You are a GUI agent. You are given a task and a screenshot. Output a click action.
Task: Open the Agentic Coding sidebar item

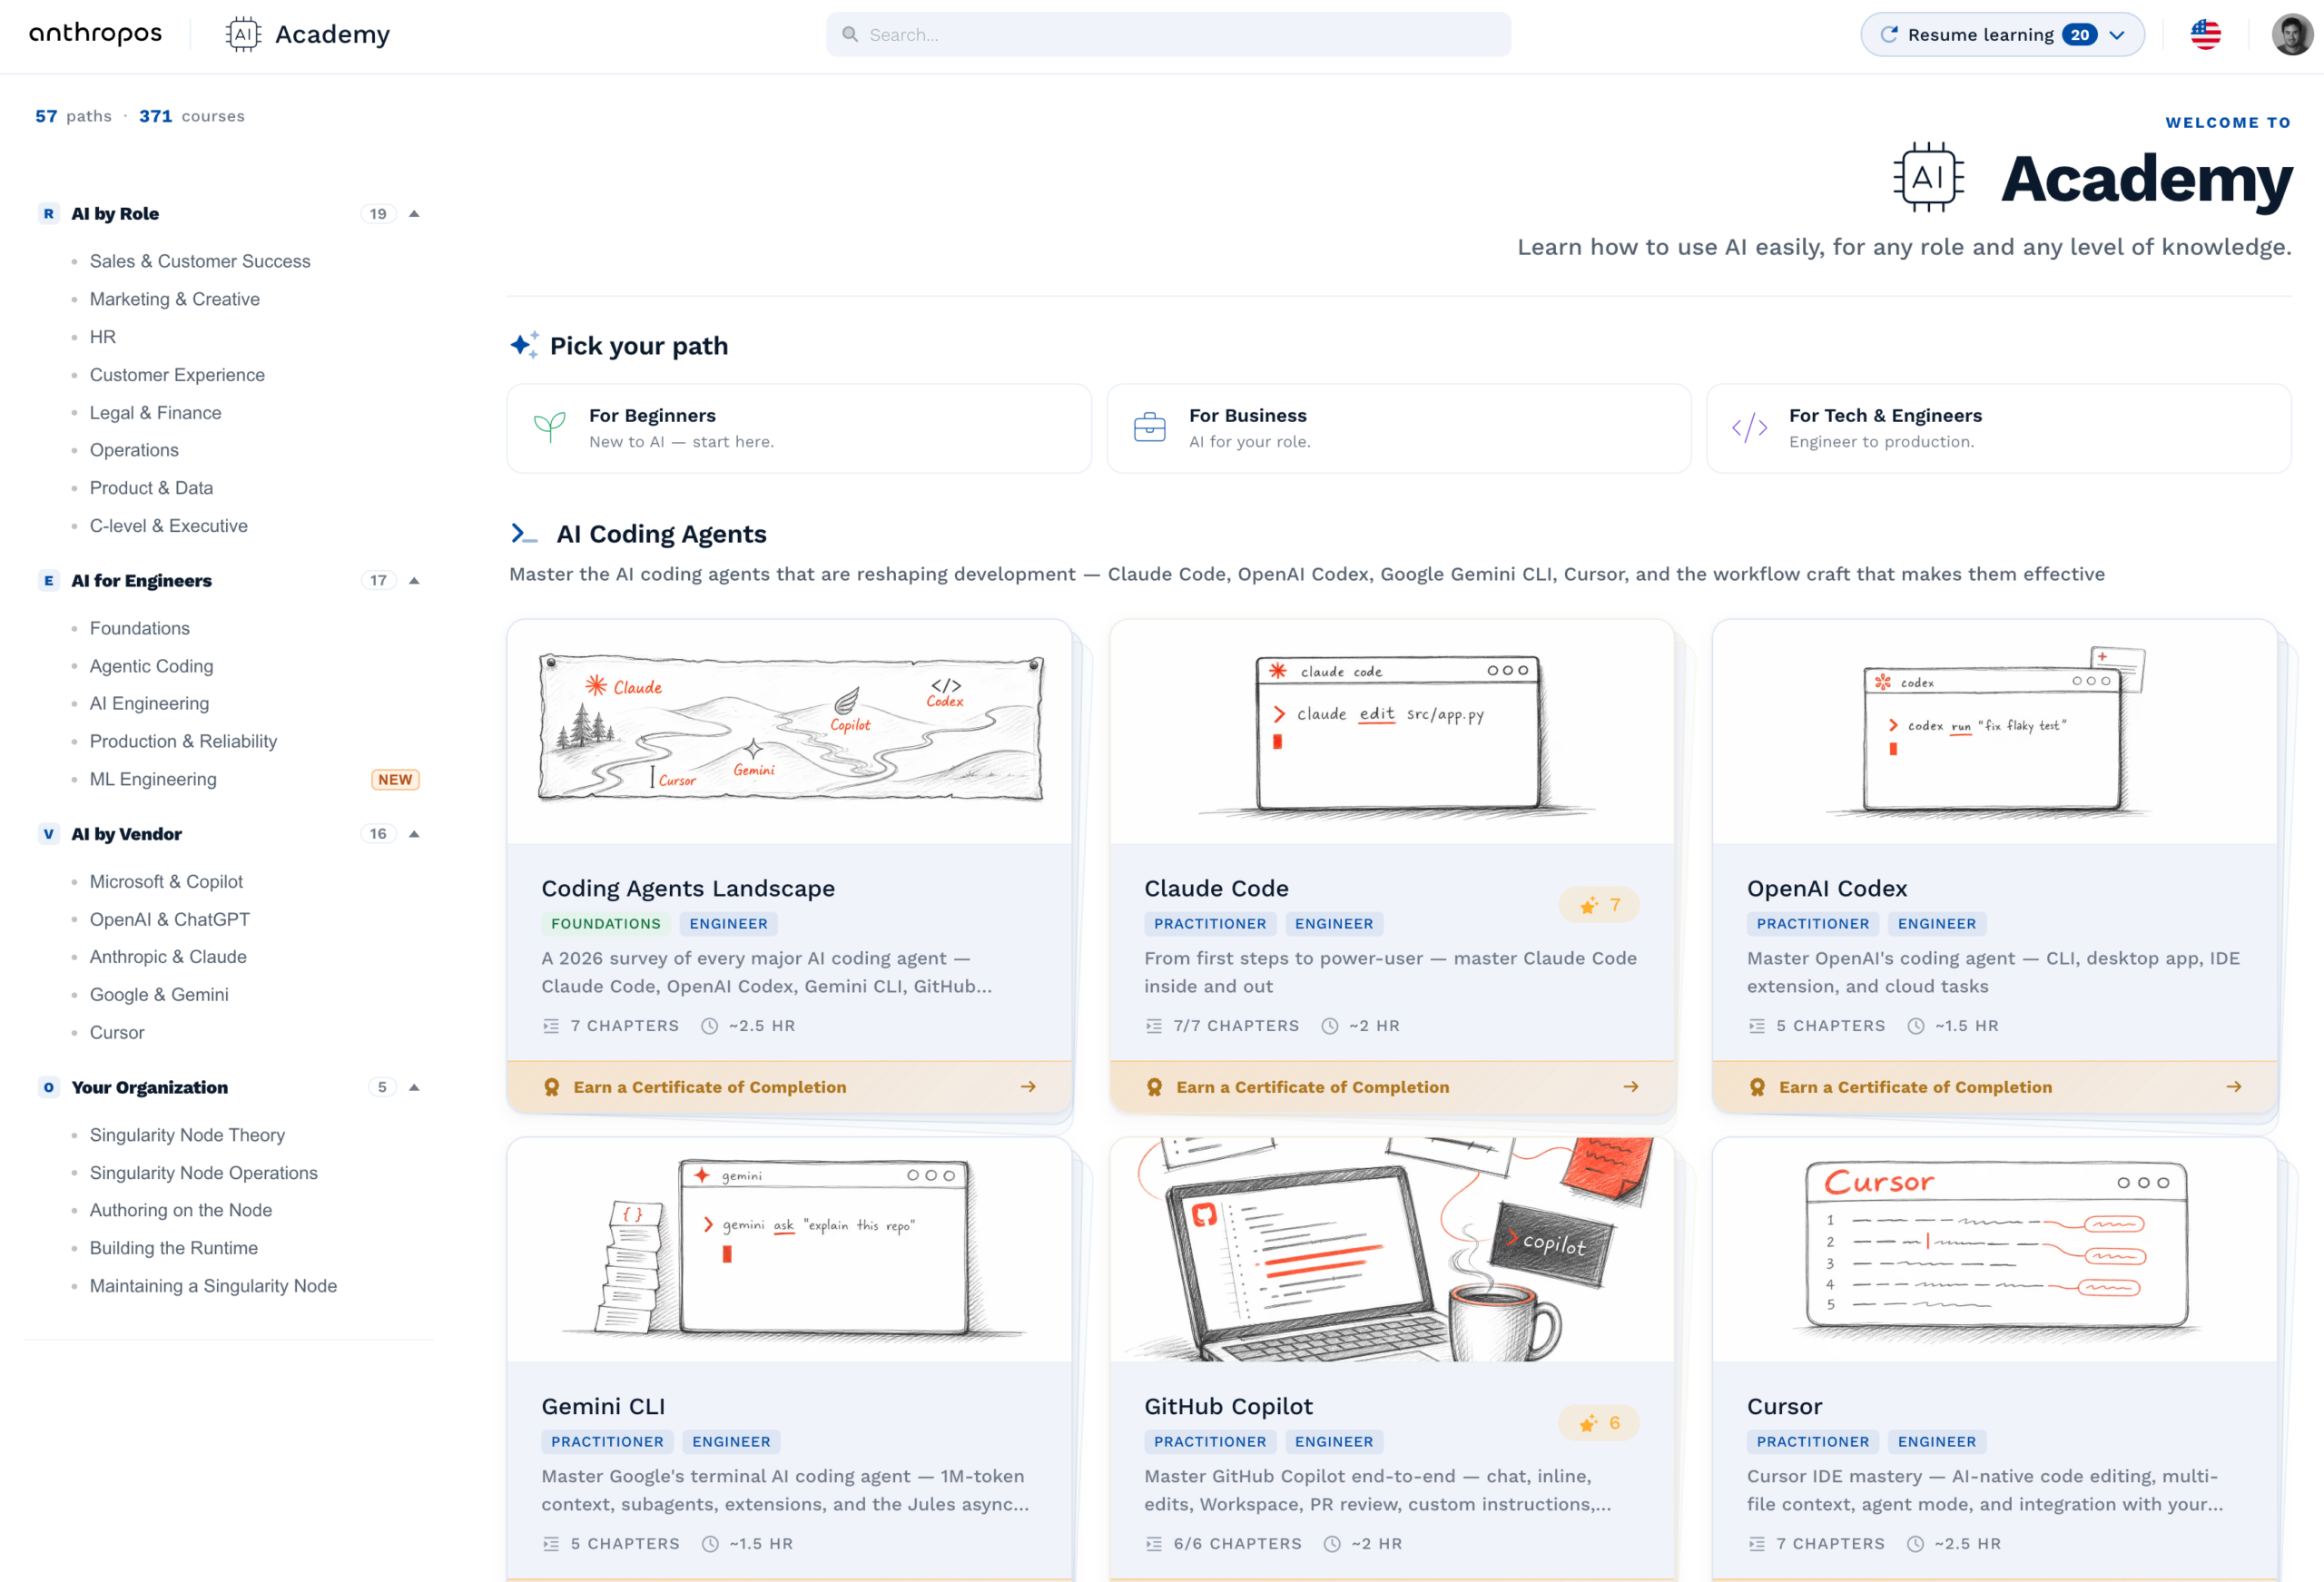coord(151,666)
